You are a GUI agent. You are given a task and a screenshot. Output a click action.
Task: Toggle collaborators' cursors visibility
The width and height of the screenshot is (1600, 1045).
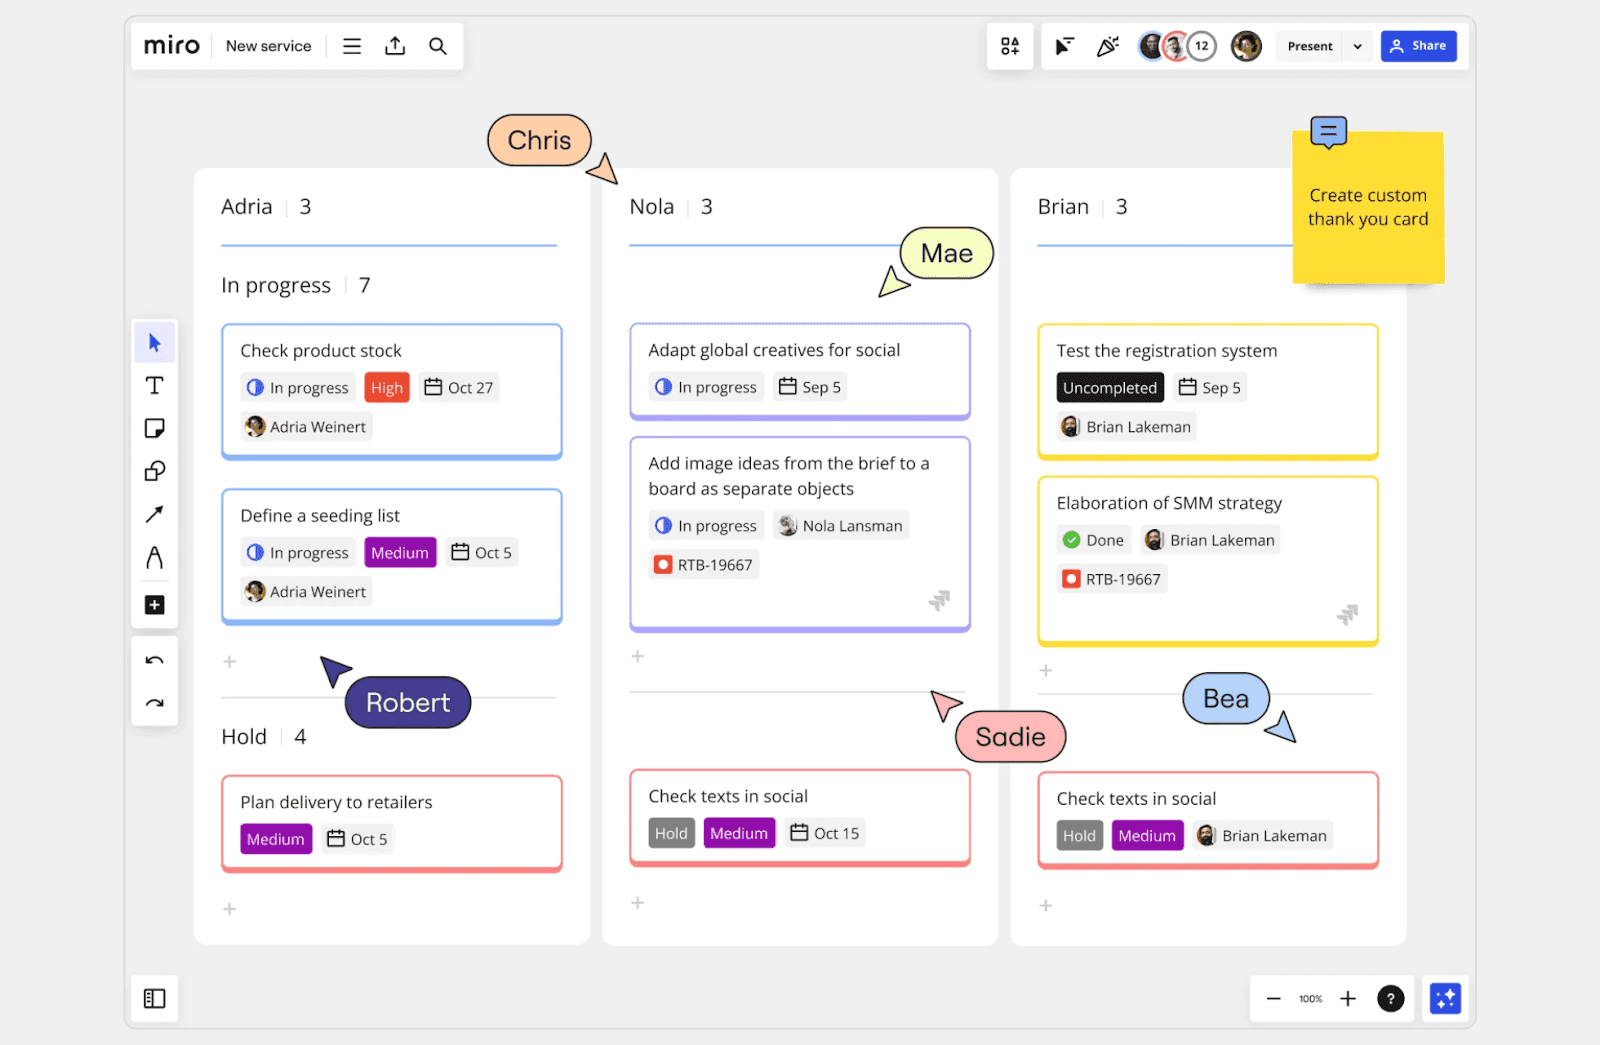tap(1064, 46)
